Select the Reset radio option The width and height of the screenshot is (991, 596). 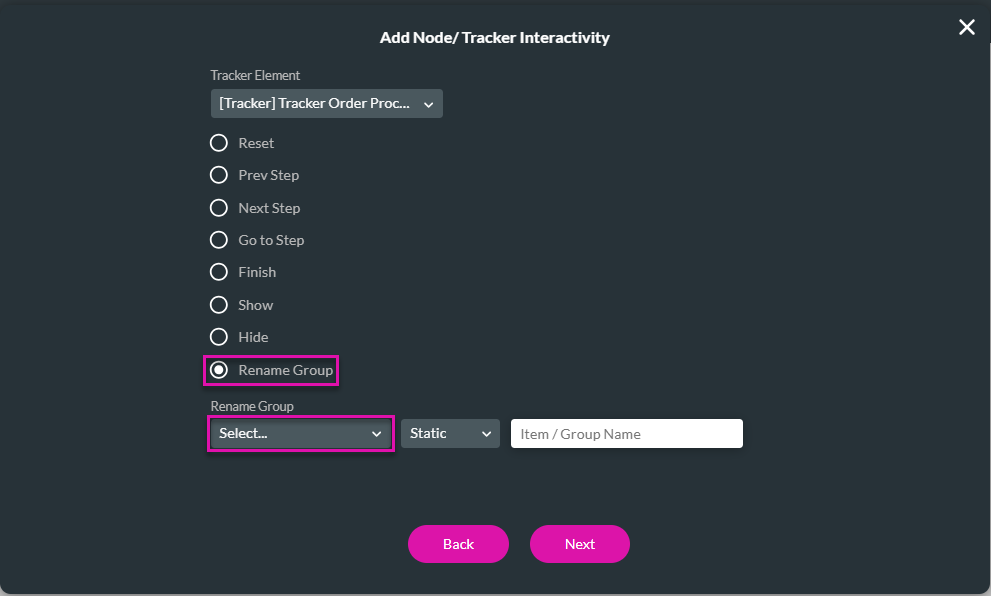tap(219, 143)
